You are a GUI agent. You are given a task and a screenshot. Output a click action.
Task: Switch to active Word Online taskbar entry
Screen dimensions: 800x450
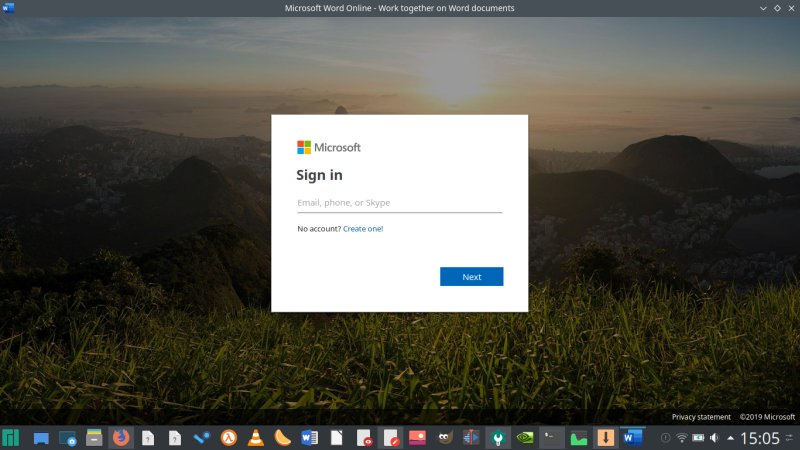coord(631,437)
